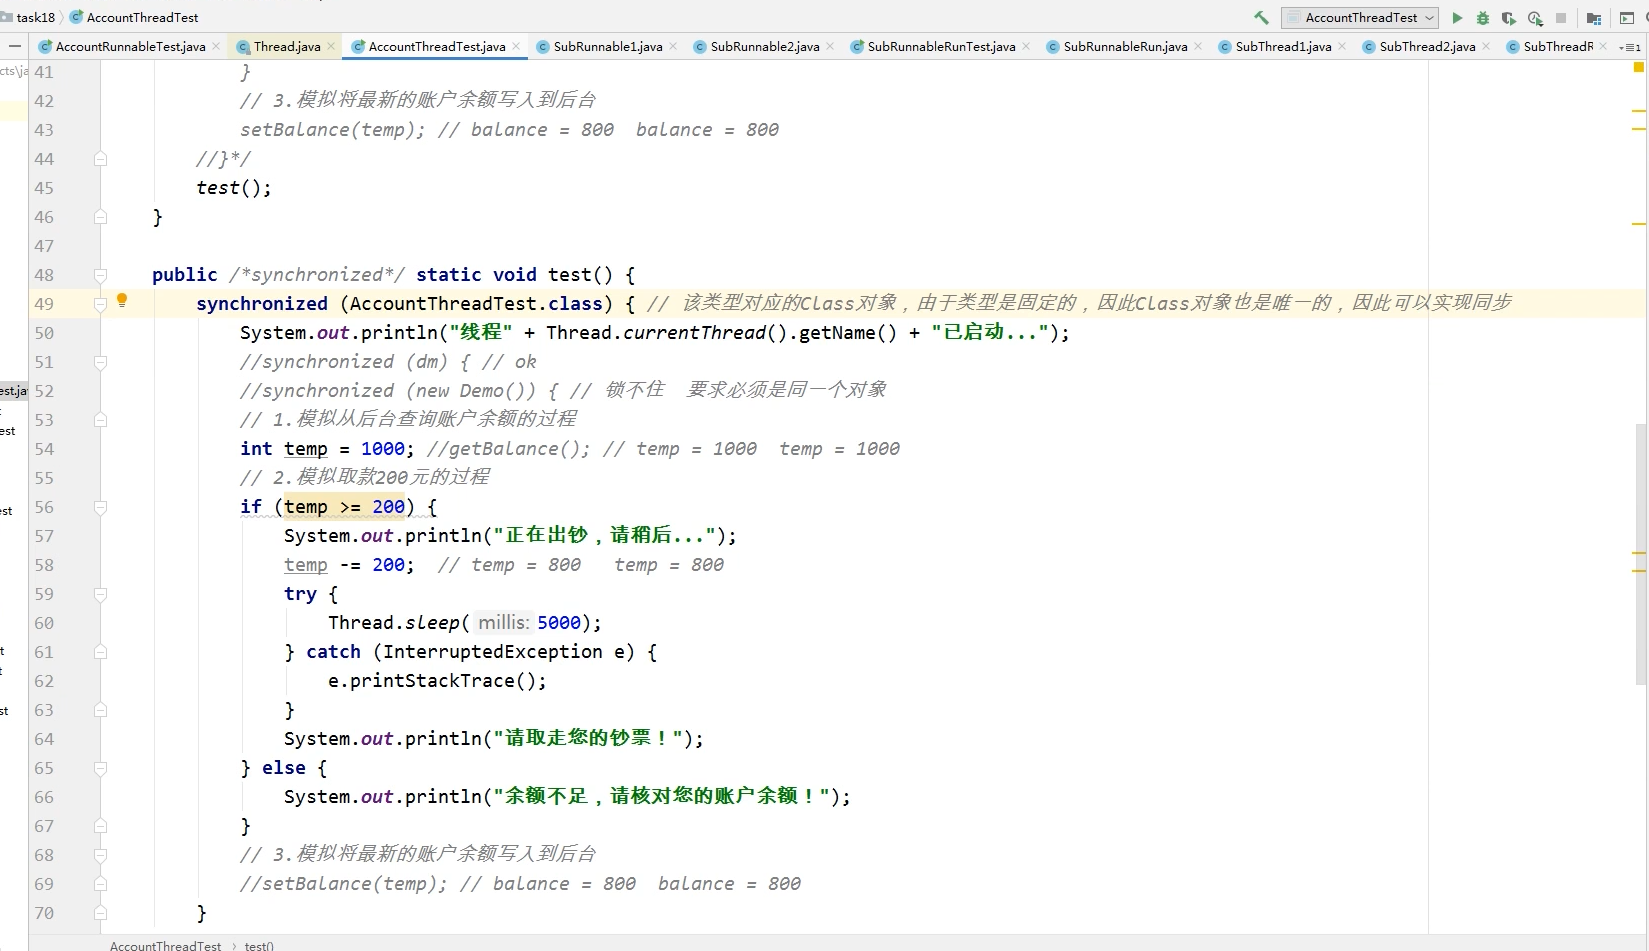Image resolution: width=1649 pixels, height=951 pixels.
Task: Click gutter line number 60 for breakpoint
Action: click(44, 623)
